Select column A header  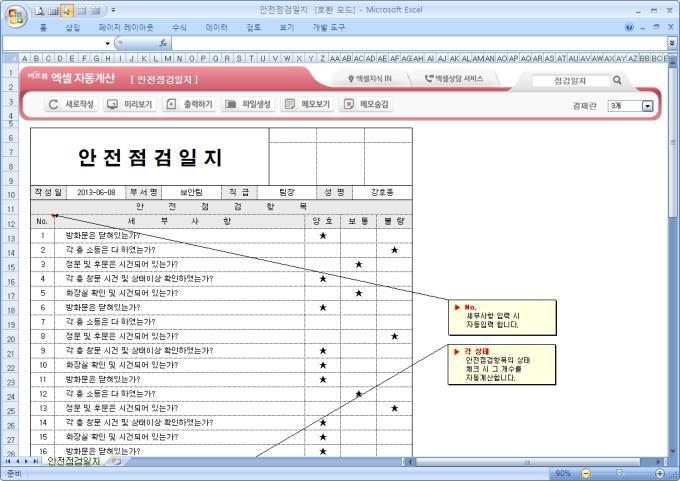(24, 58)
